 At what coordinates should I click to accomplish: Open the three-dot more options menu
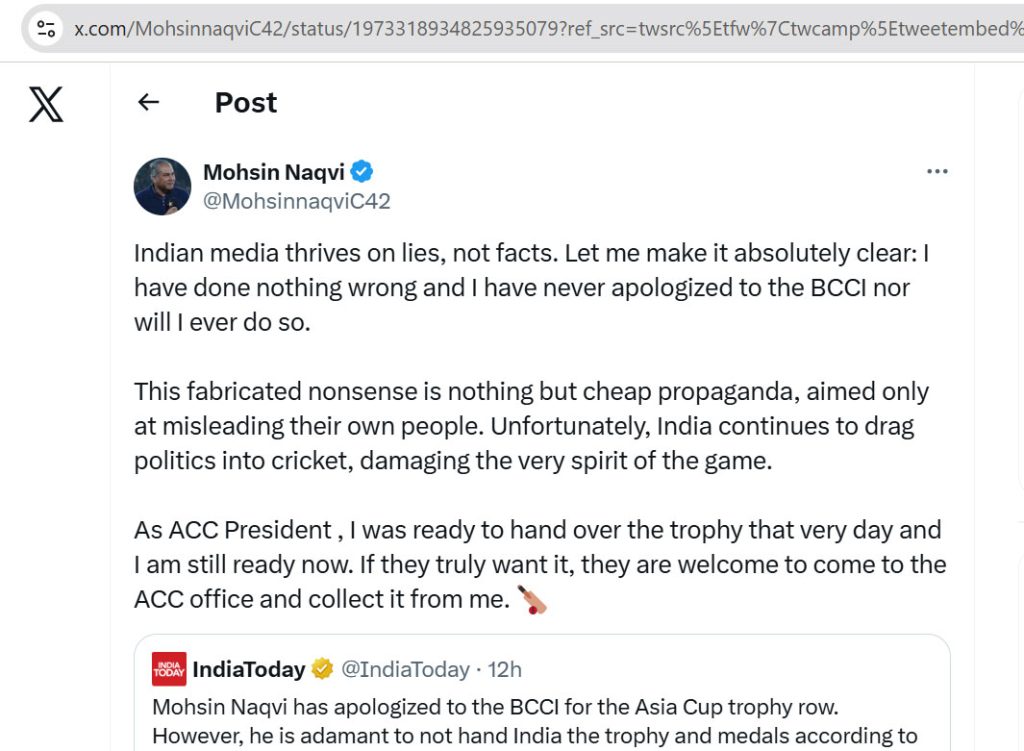937,172
